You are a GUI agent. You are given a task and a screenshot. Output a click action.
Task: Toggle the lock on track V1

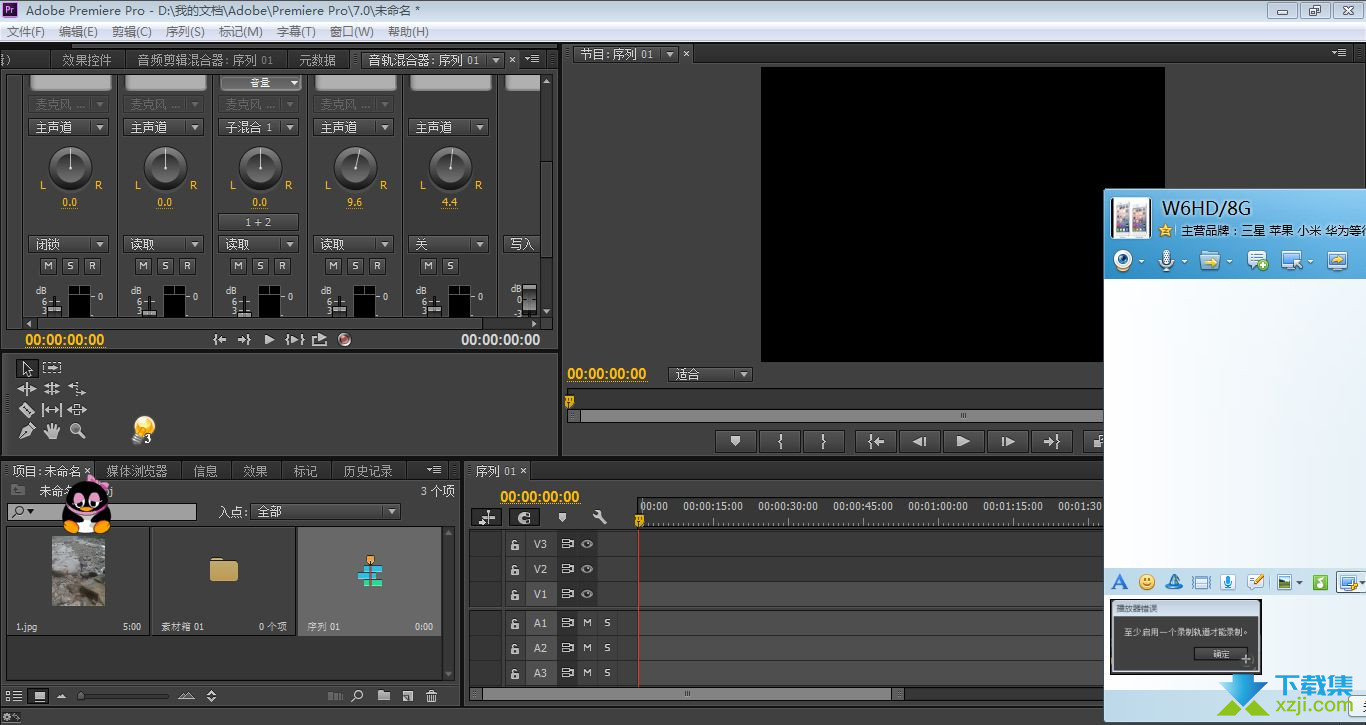[515, 594]
